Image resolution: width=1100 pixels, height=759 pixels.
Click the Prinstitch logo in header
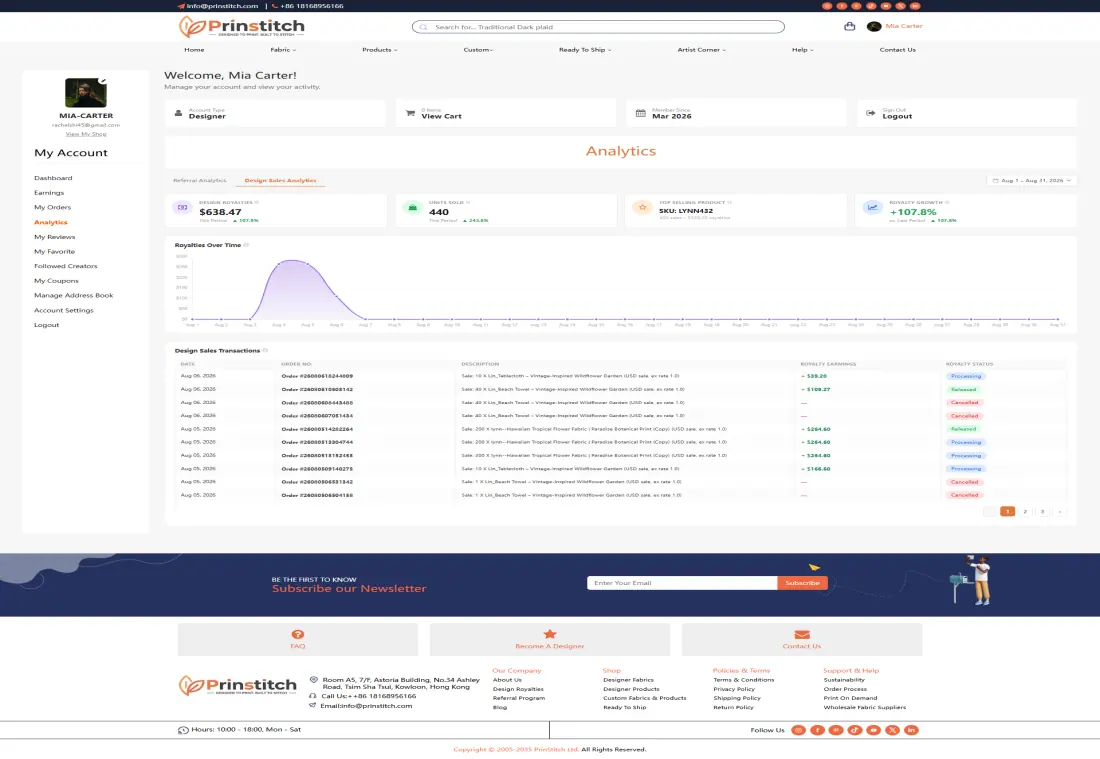pyautogui.click(x=241, y=27)
